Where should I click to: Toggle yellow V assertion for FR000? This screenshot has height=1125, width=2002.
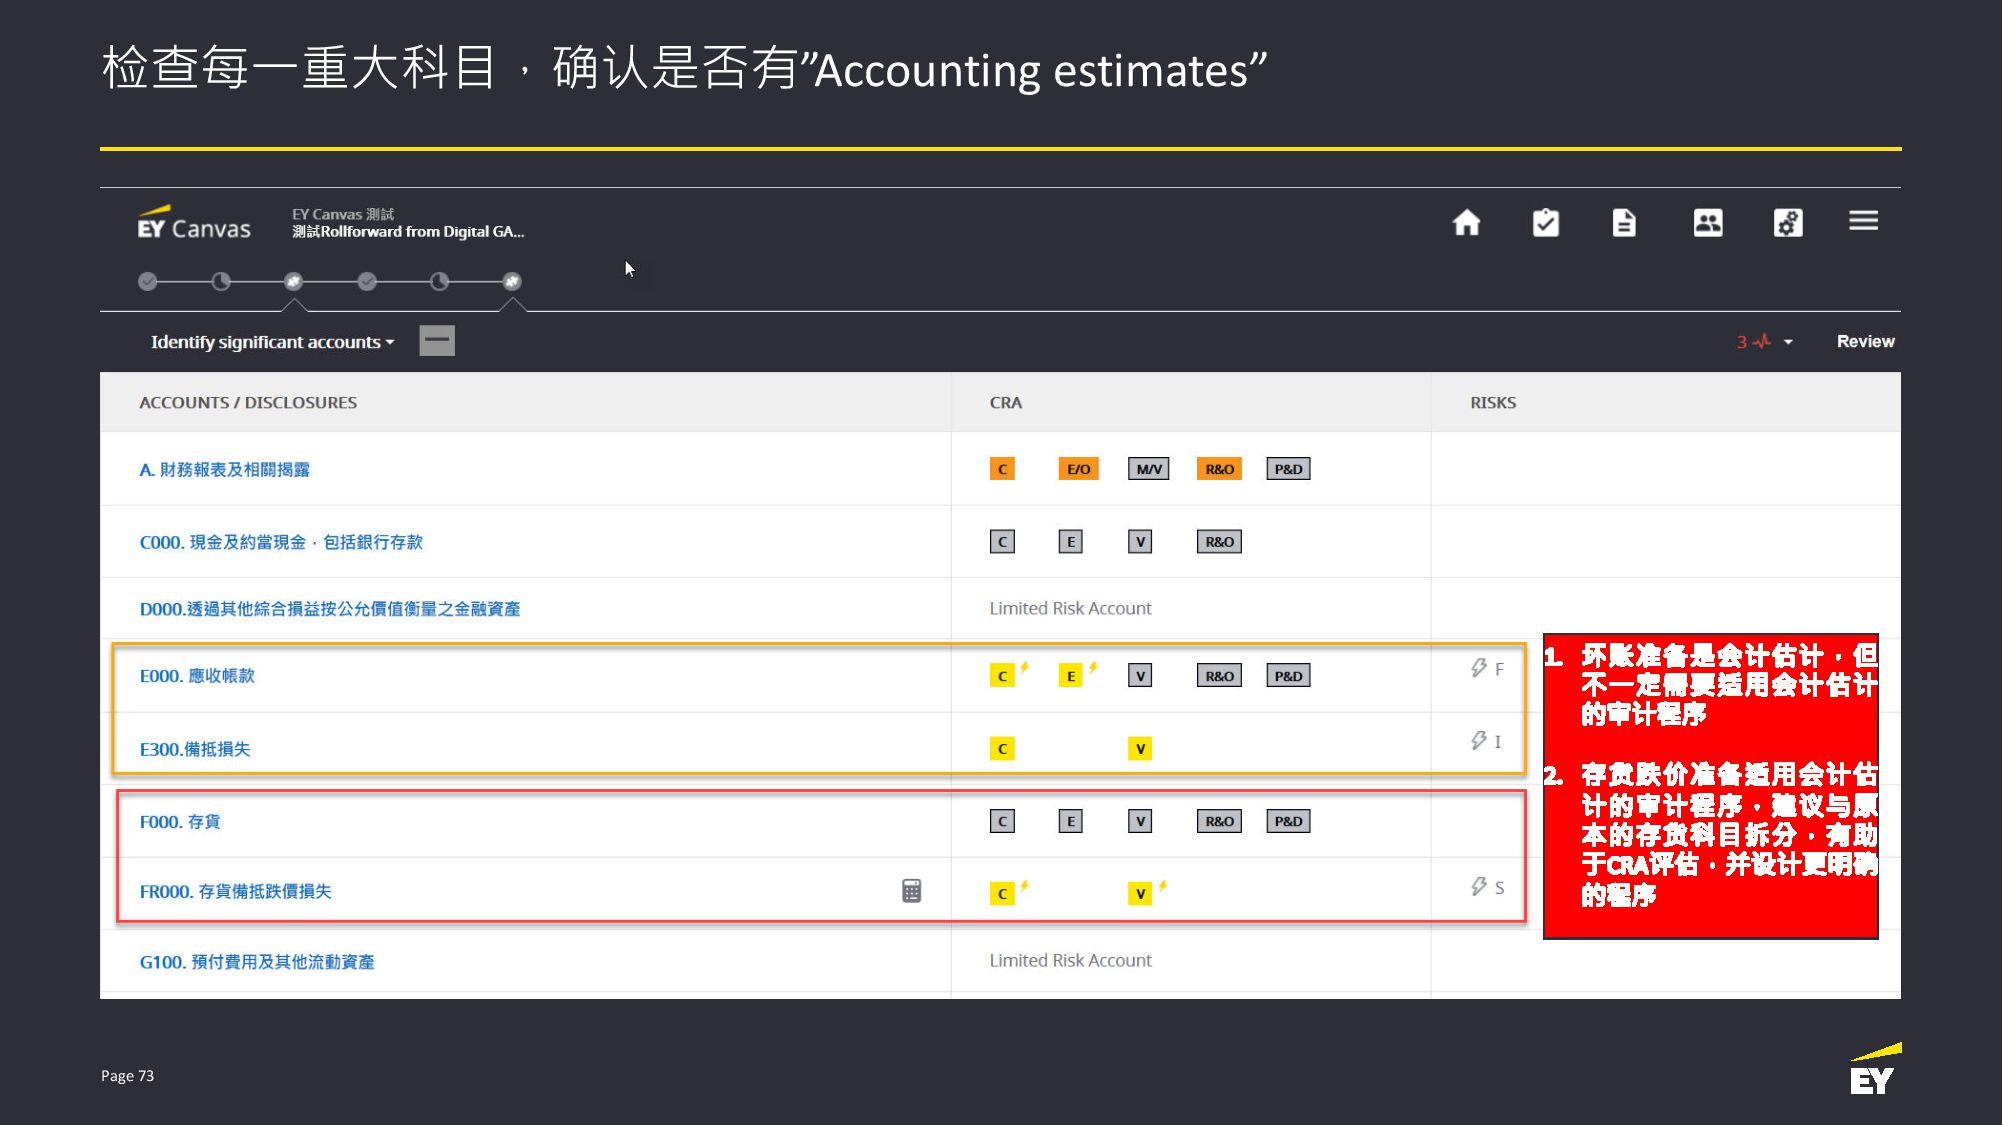(x=1139, y=893)
